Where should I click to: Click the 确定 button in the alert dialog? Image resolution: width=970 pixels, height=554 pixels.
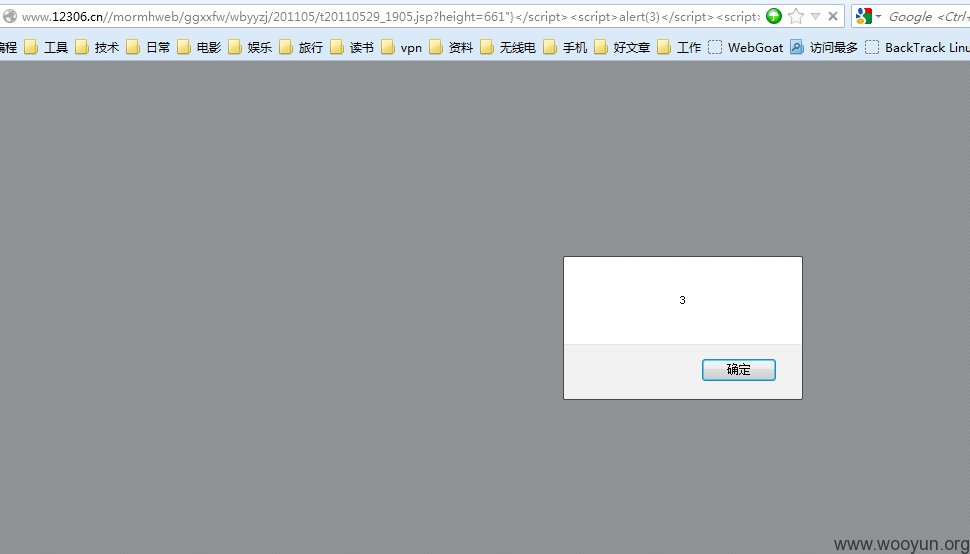[739, 370]
